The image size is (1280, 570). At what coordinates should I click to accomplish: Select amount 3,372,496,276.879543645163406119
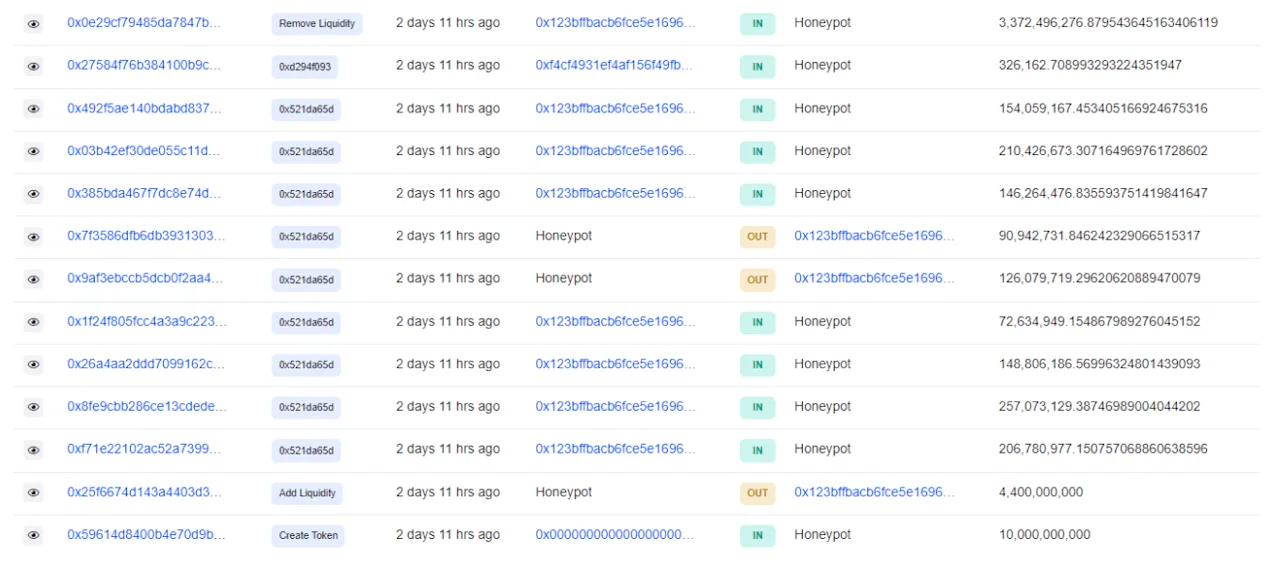click(1108, 23)
